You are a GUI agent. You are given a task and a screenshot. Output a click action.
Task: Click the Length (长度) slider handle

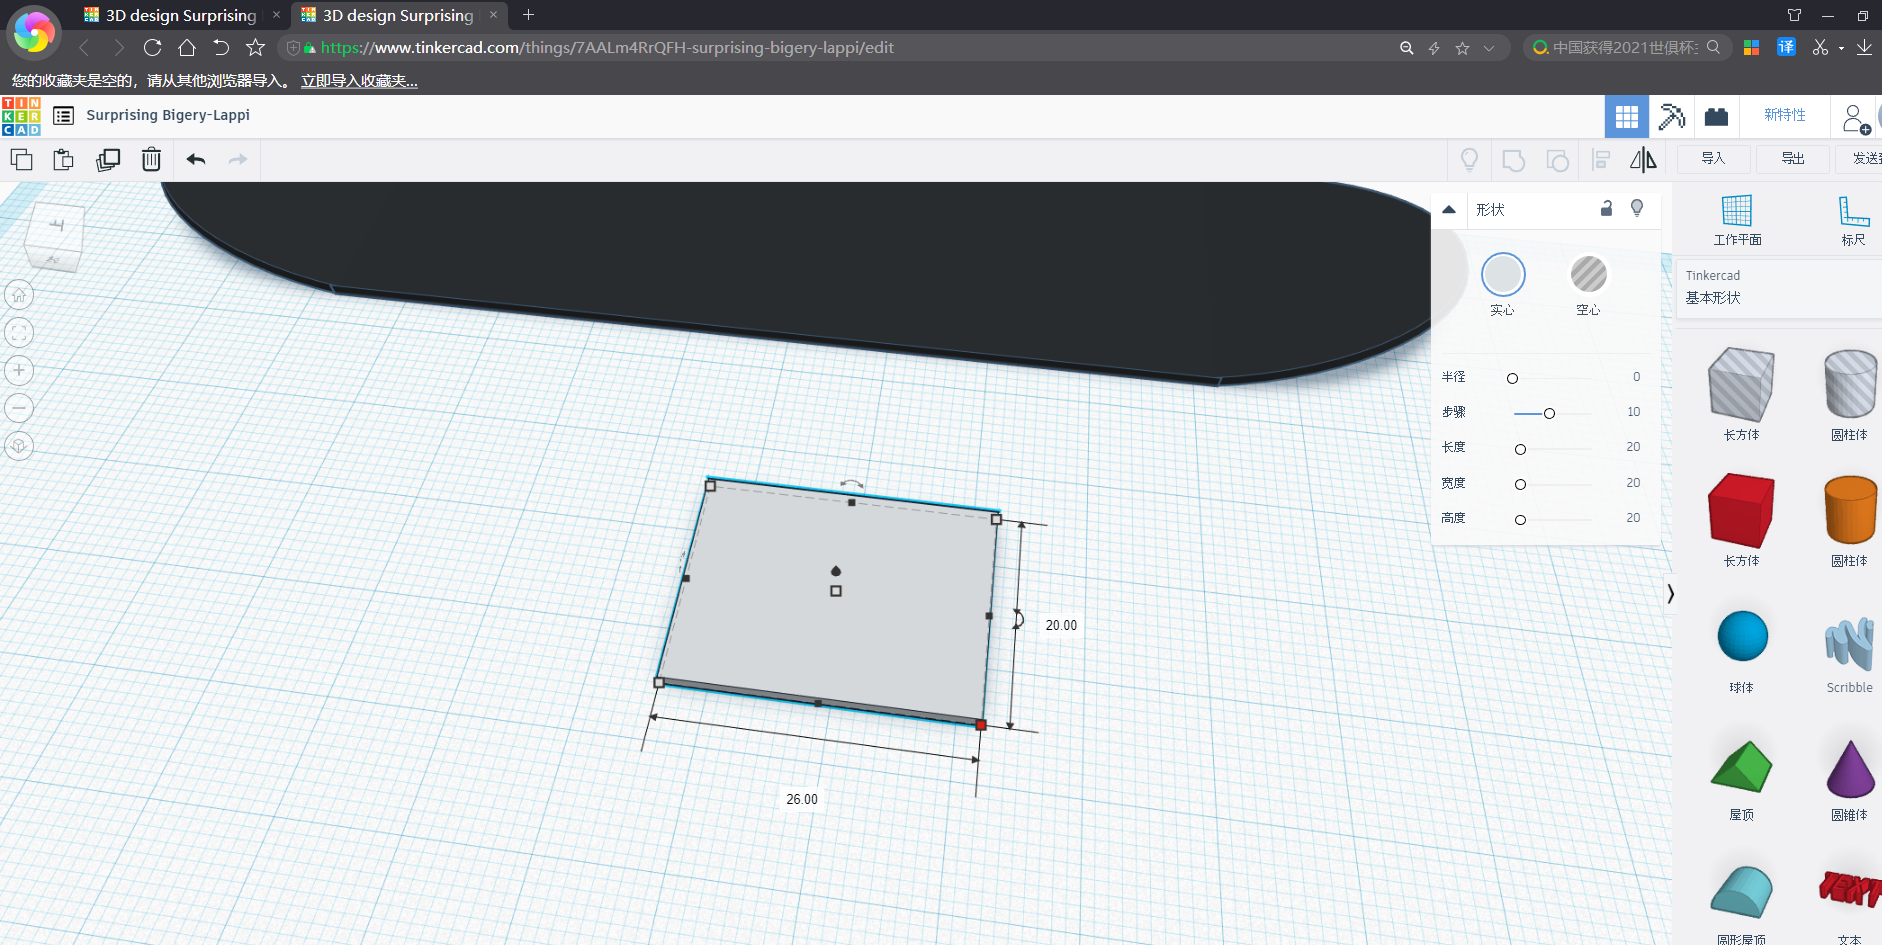point(1520,449)
